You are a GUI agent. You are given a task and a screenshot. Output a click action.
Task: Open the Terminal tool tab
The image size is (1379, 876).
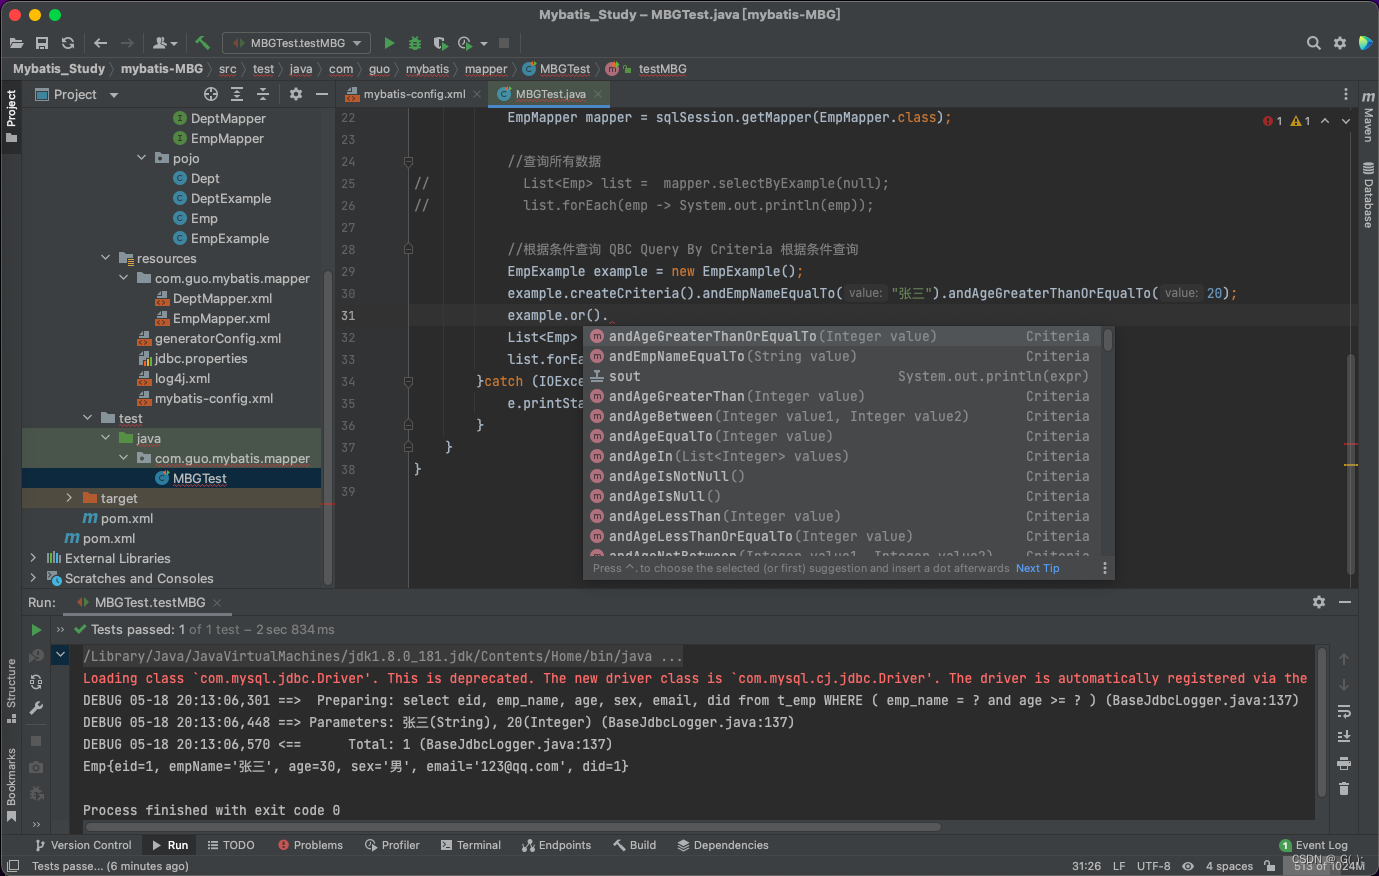pyautogui.click(x=470, y=845)
